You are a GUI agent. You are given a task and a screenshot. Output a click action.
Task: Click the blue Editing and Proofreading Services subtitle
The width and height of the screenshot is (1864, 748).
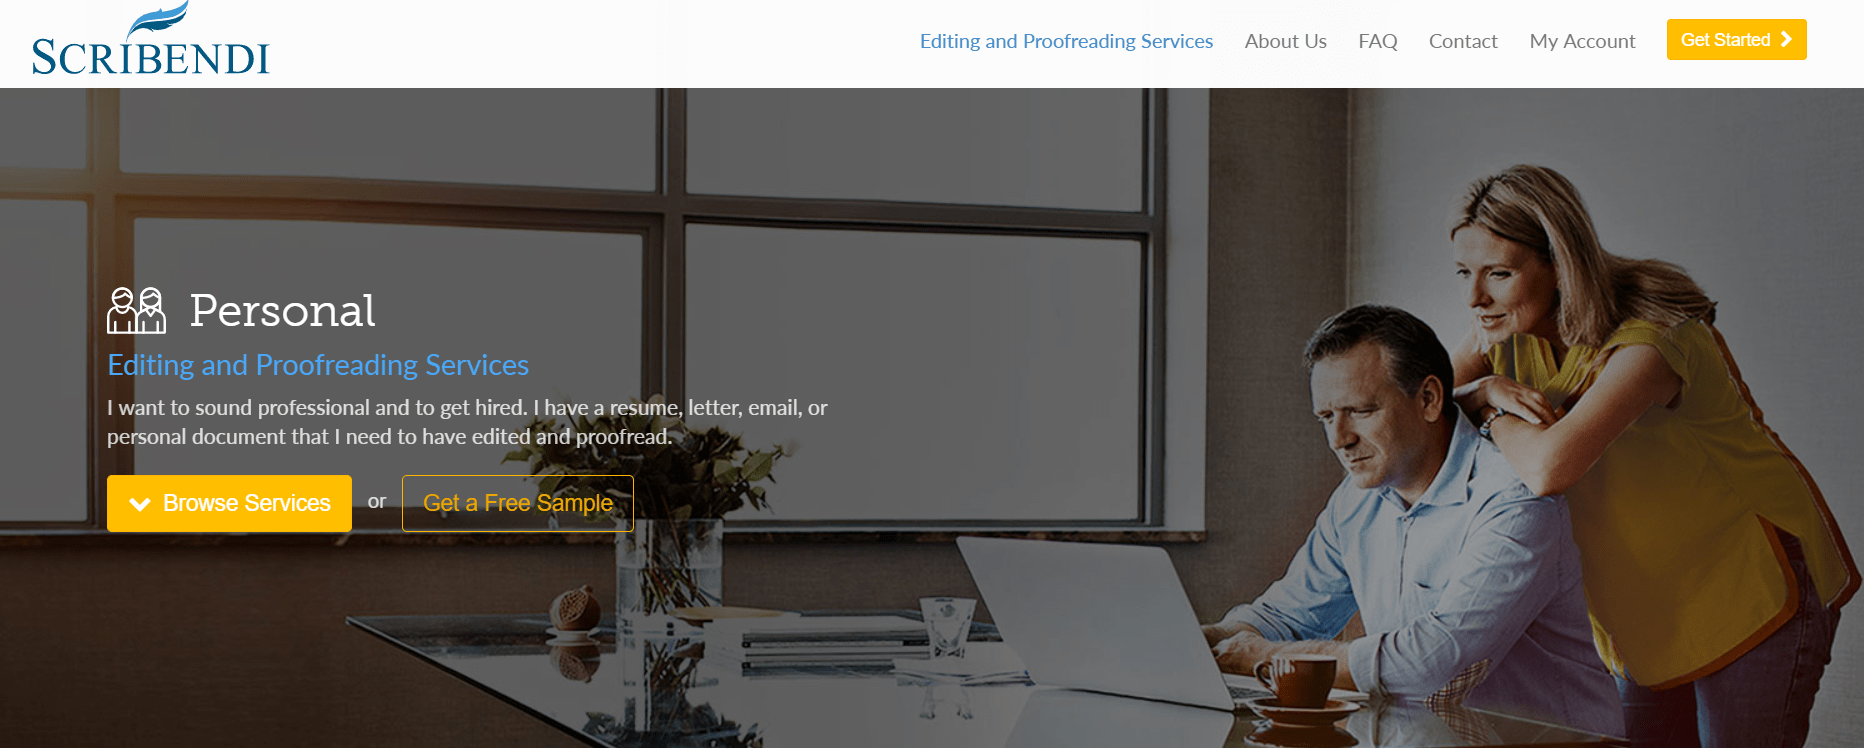coord(318,365)
